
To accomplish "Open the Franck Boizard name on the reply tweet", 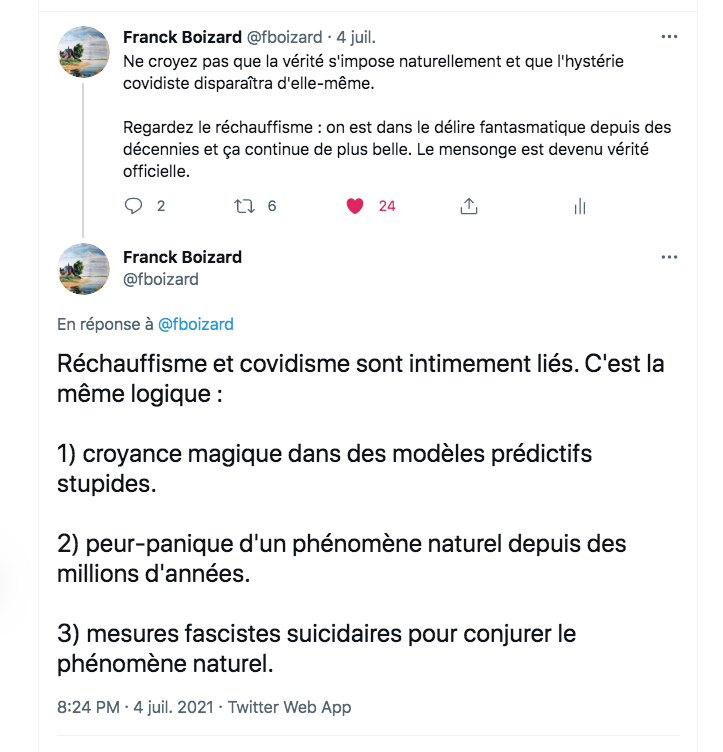I will pyautogui.click(x=182, y=257).
